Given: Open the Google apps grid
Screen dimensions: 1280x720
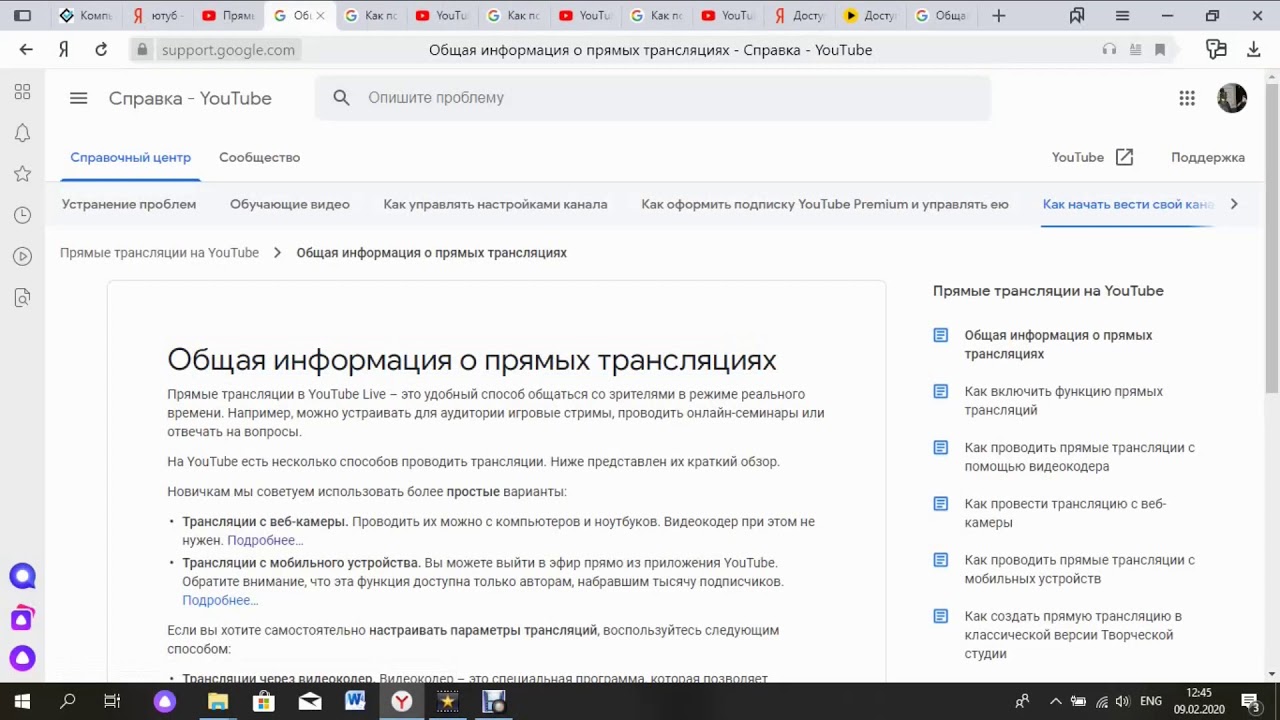Looking at the screenshot, I should pos(1187,98).
